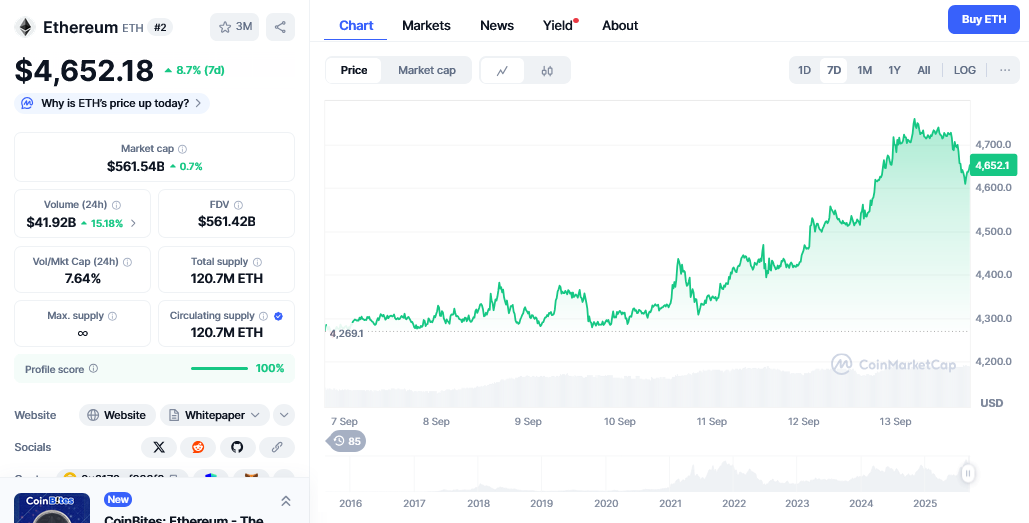This screenshot has width=1029, height=523.
Task: Click the Circulating supply info icon
Action: (263, 316)
